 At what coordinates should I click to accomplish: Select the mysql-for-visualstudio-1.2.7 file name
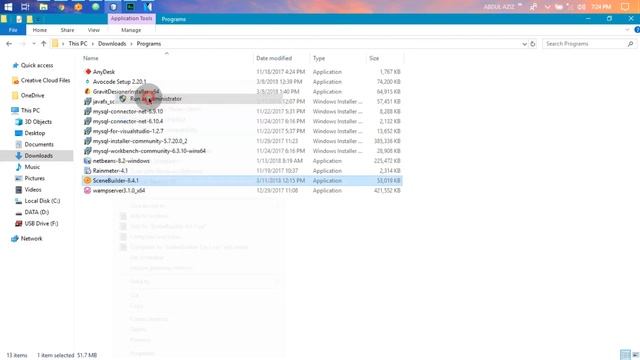[x=128, y=131]
